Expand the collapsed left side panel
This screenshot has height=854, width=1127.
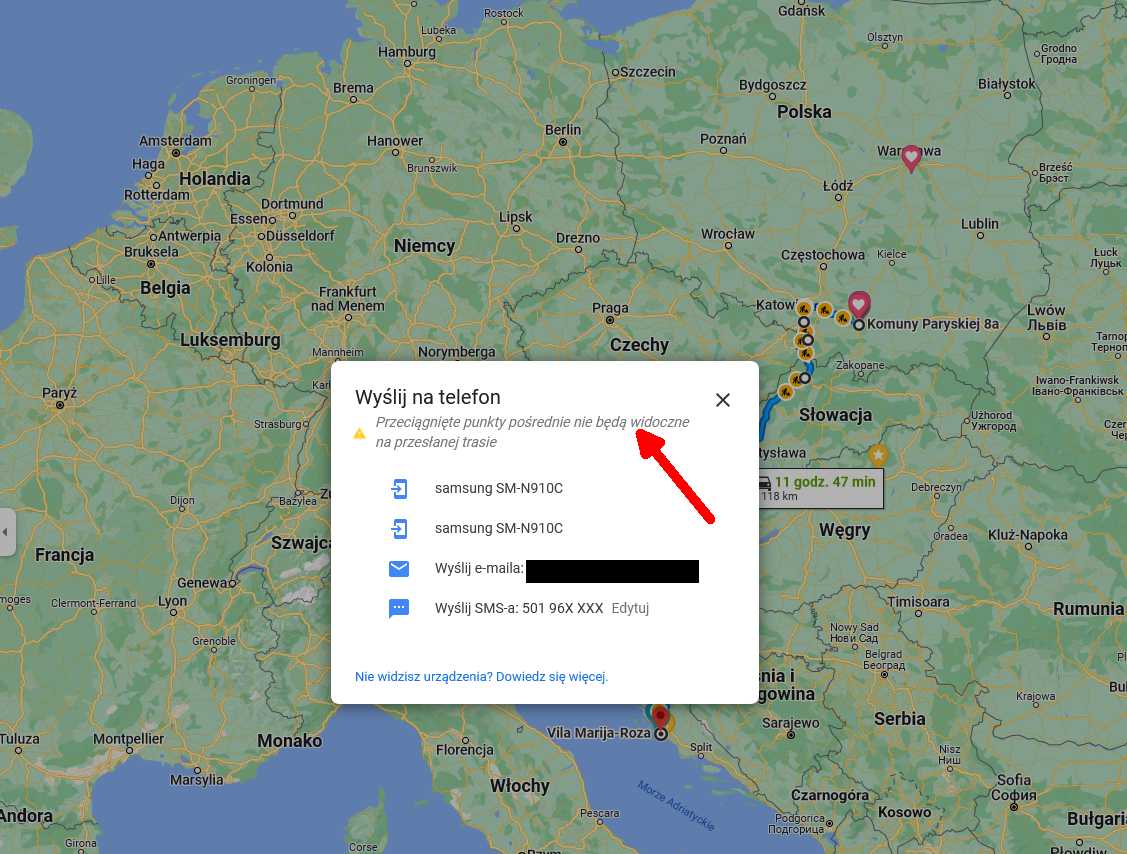pyautogui.click(x=6, y=533)
